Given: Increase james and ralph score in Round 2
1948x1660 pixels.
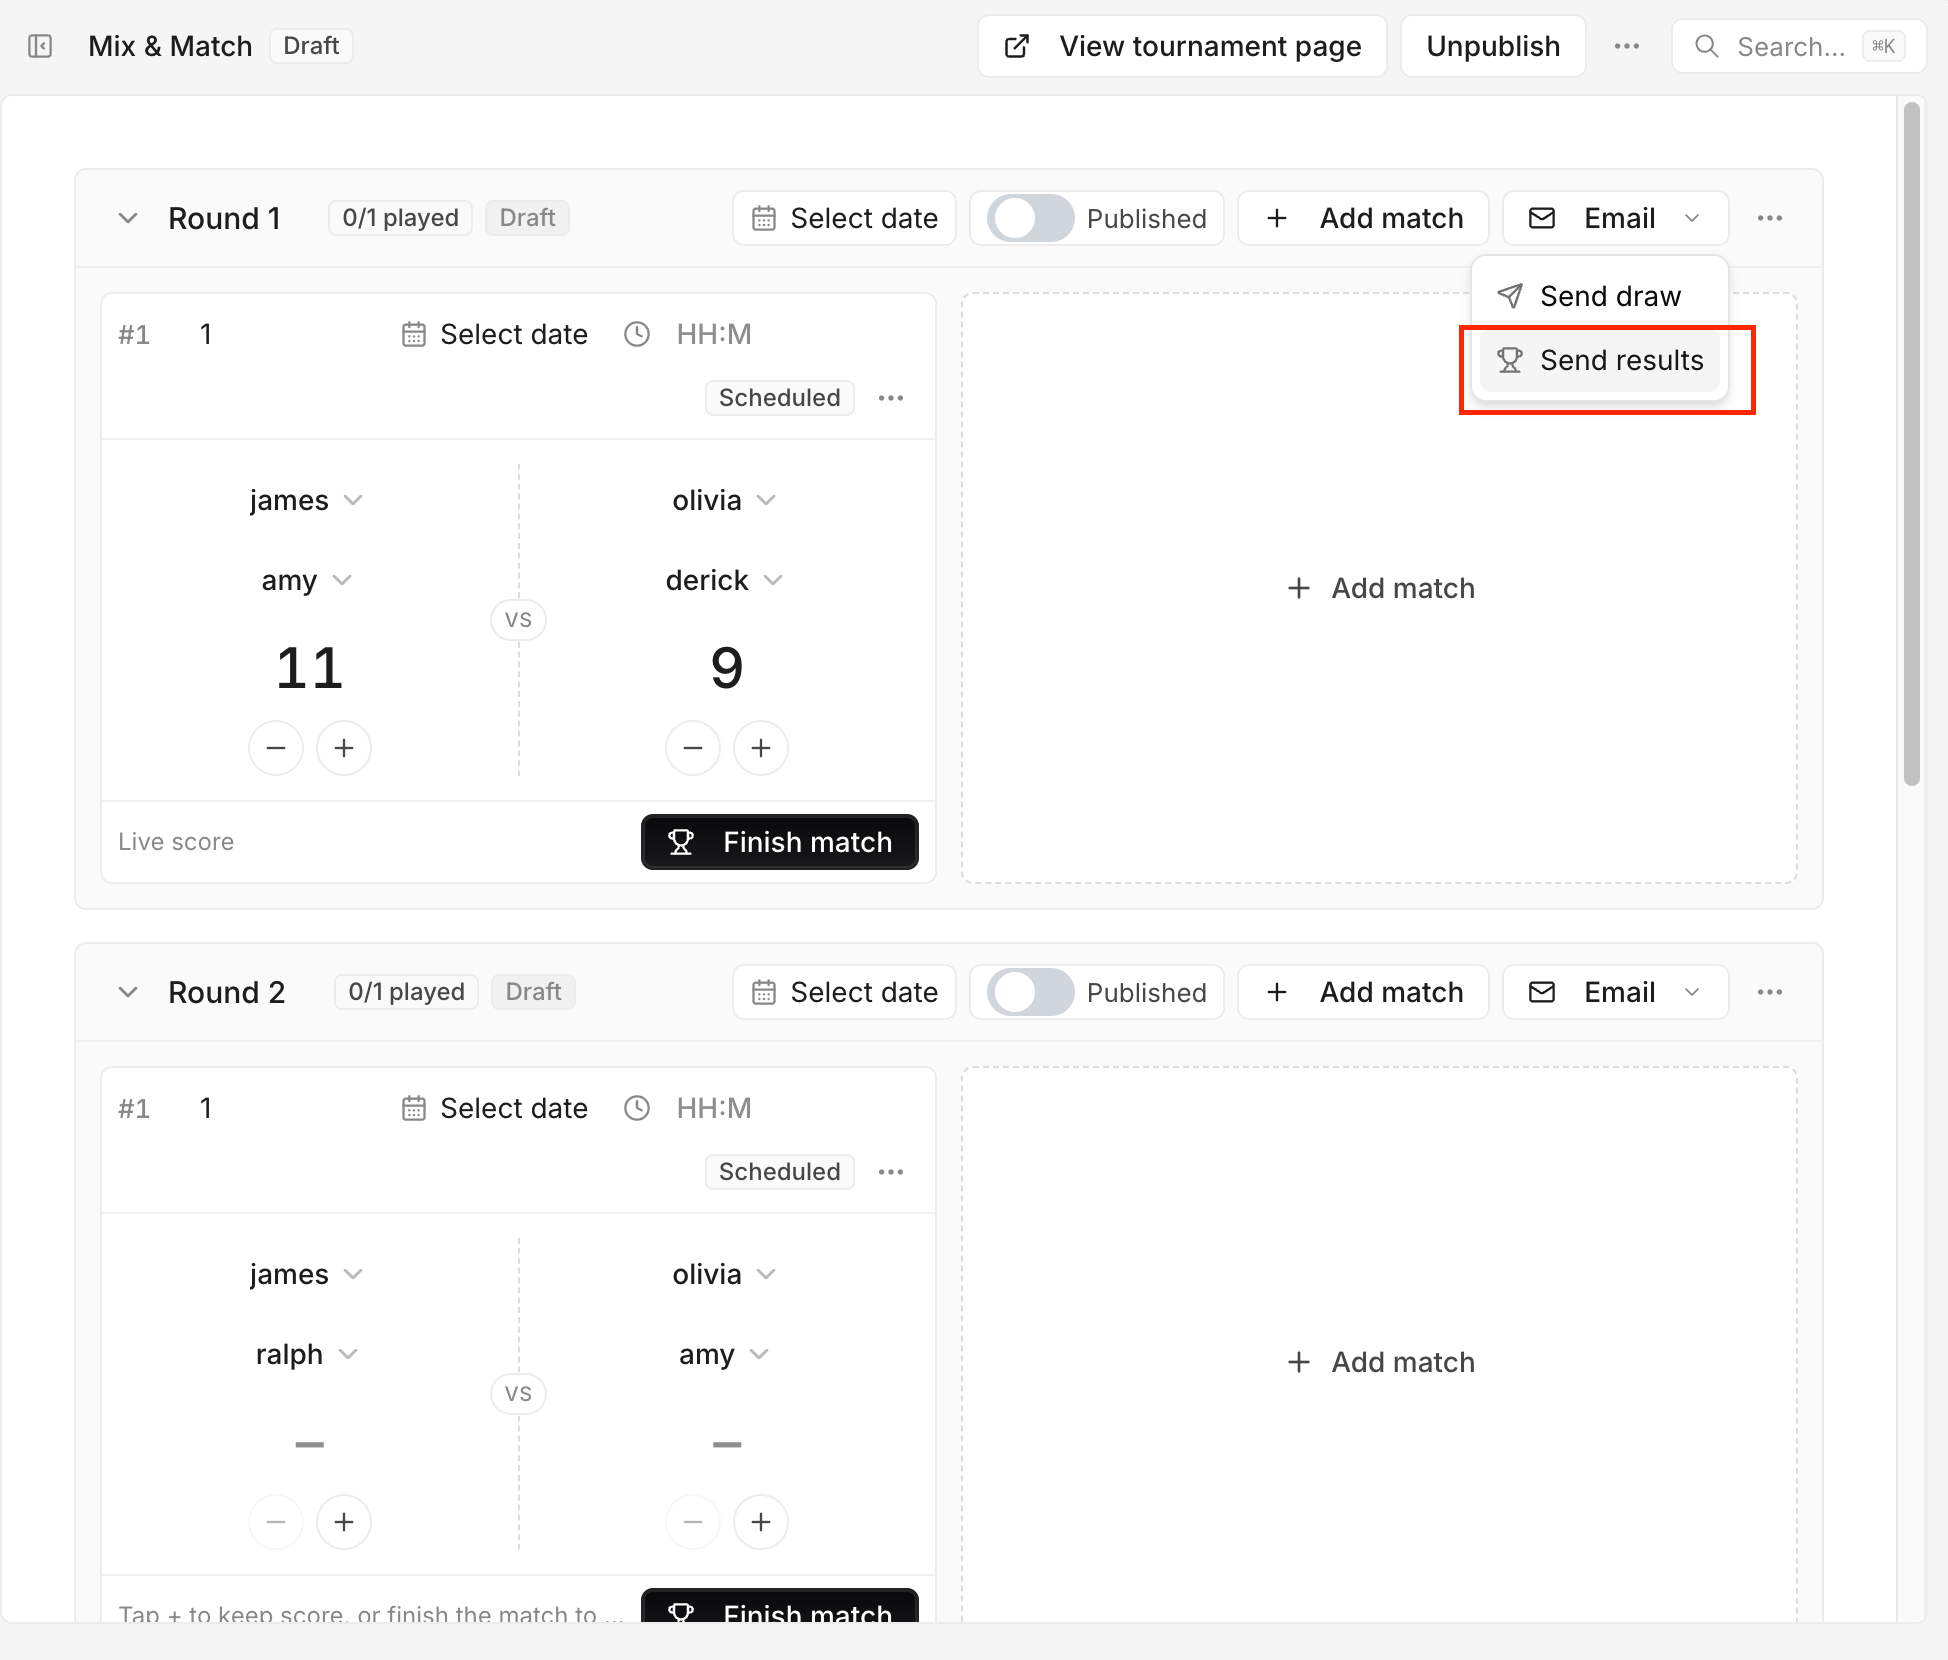Looking at the screenshot, I should pyautogui.click(x=344, y=1522).
